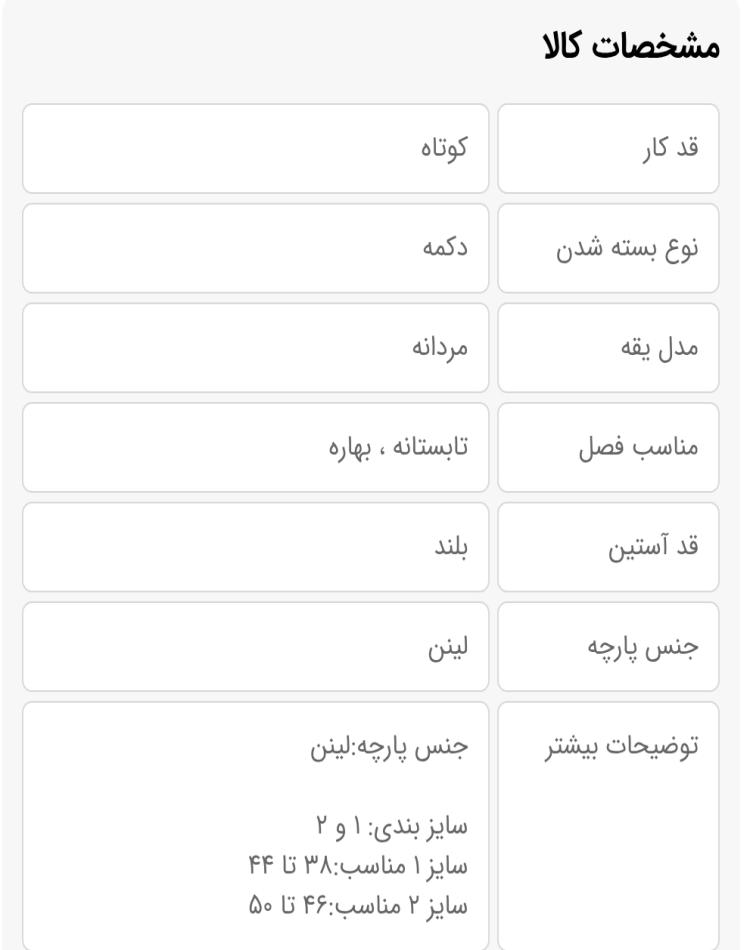Select the سایز ۲ مناسب:۴۶ تا ۵۰ line

[x=358, y=905]
